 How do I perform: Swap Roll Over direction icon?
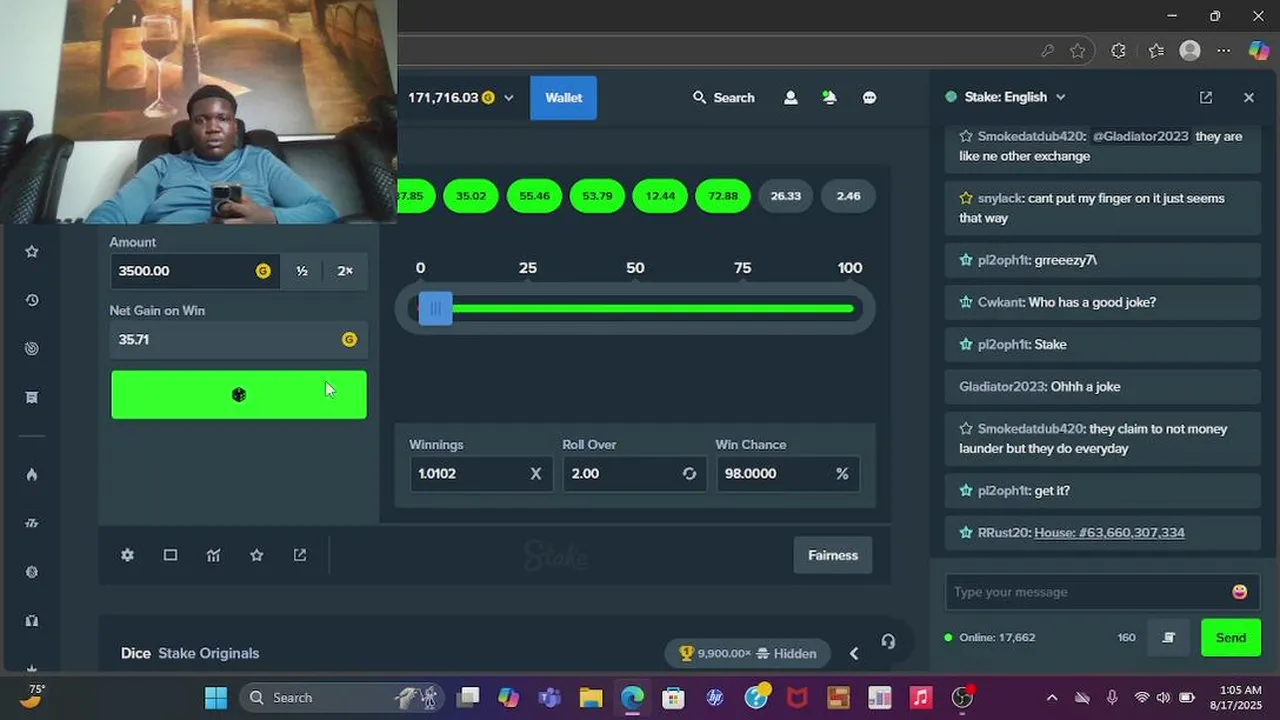(689, 474)
